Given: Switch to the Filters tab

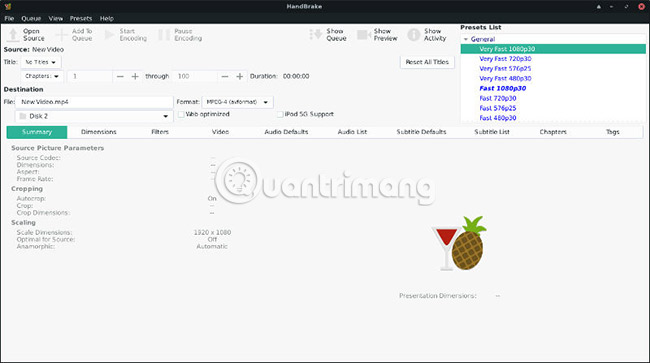Looking at the screenshot, I should (160, 132).
